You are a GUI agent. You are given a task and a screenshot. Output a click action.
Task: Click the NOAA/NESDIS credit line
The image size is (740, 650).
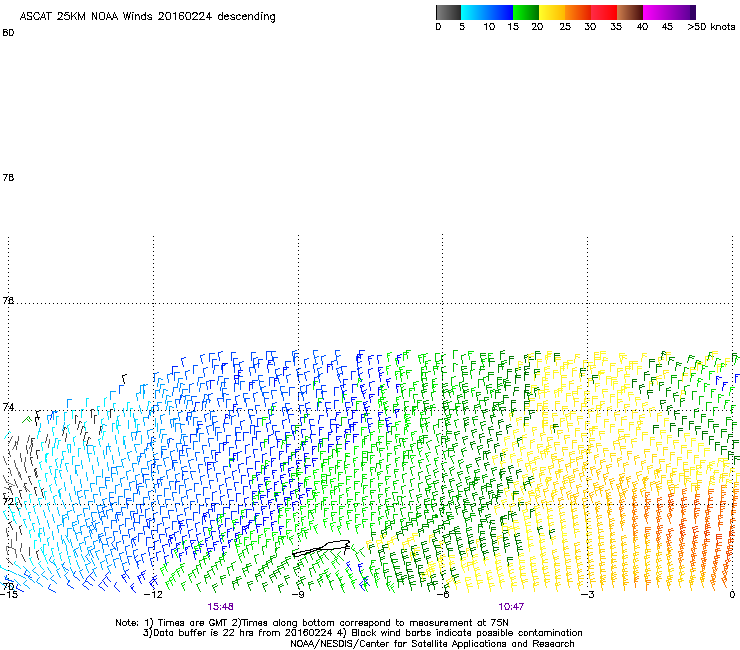click(432, 644)
